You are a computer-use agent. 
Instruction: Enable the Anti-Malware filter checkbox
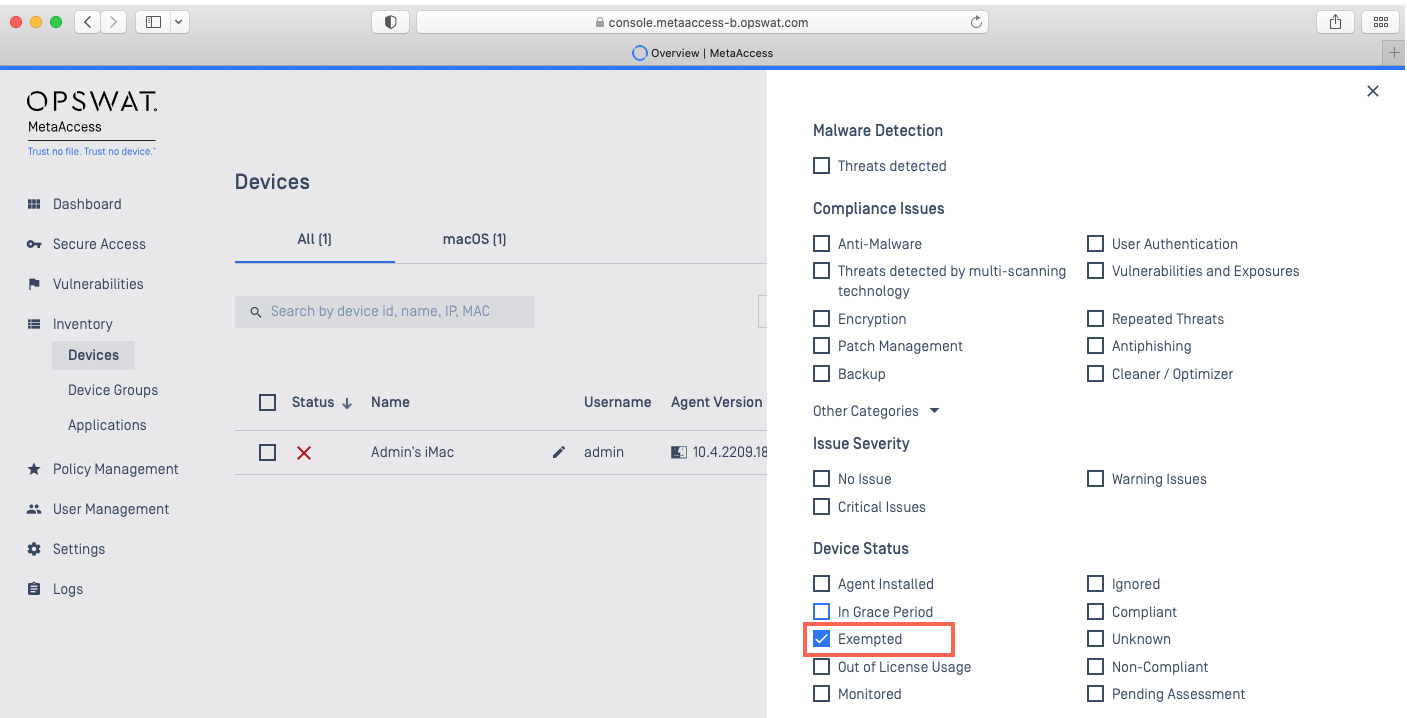[821, 244]
